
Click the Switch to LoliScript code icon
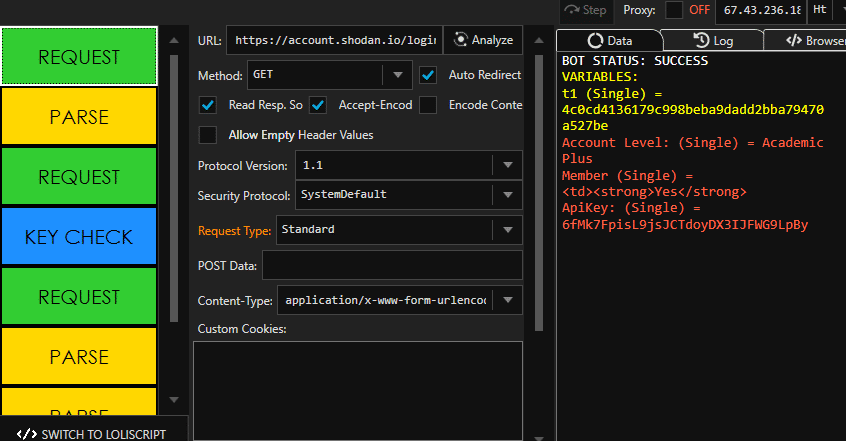tap(27, 434)
